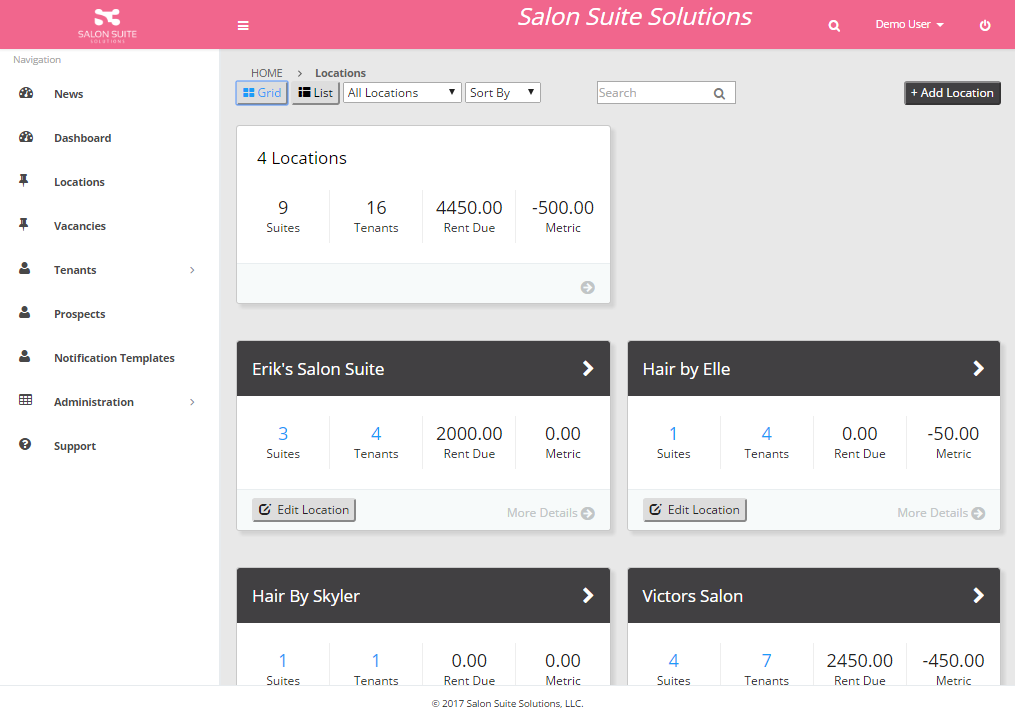Click the Add Location button
Image resolution: width=1015 pixels, height=722 pixels.
point(952,93)
